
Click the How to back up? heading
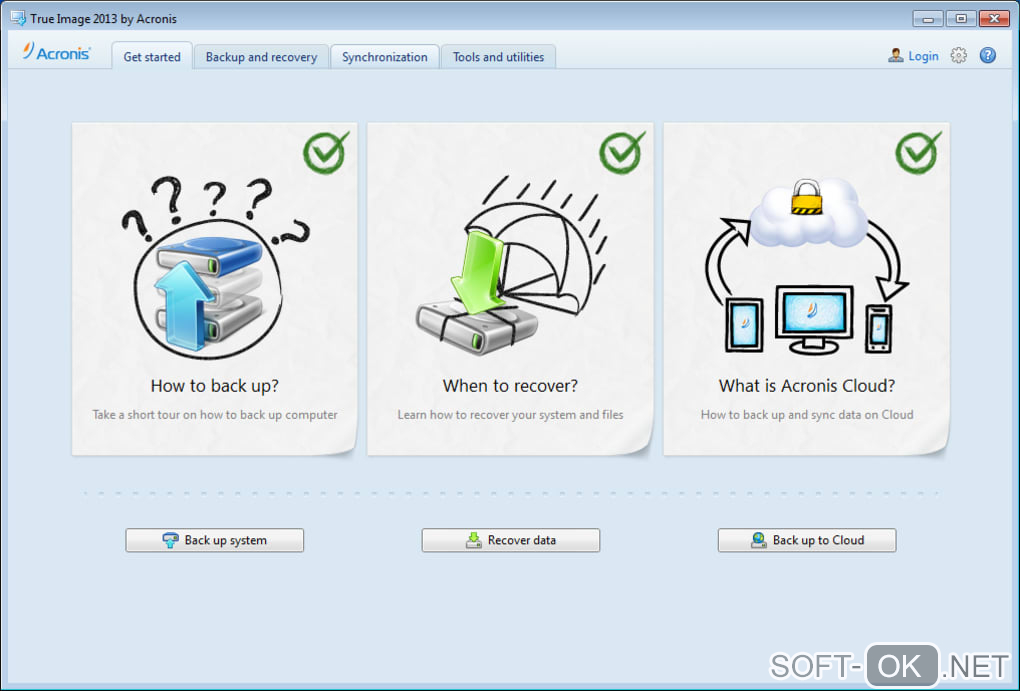pos(215,386)
